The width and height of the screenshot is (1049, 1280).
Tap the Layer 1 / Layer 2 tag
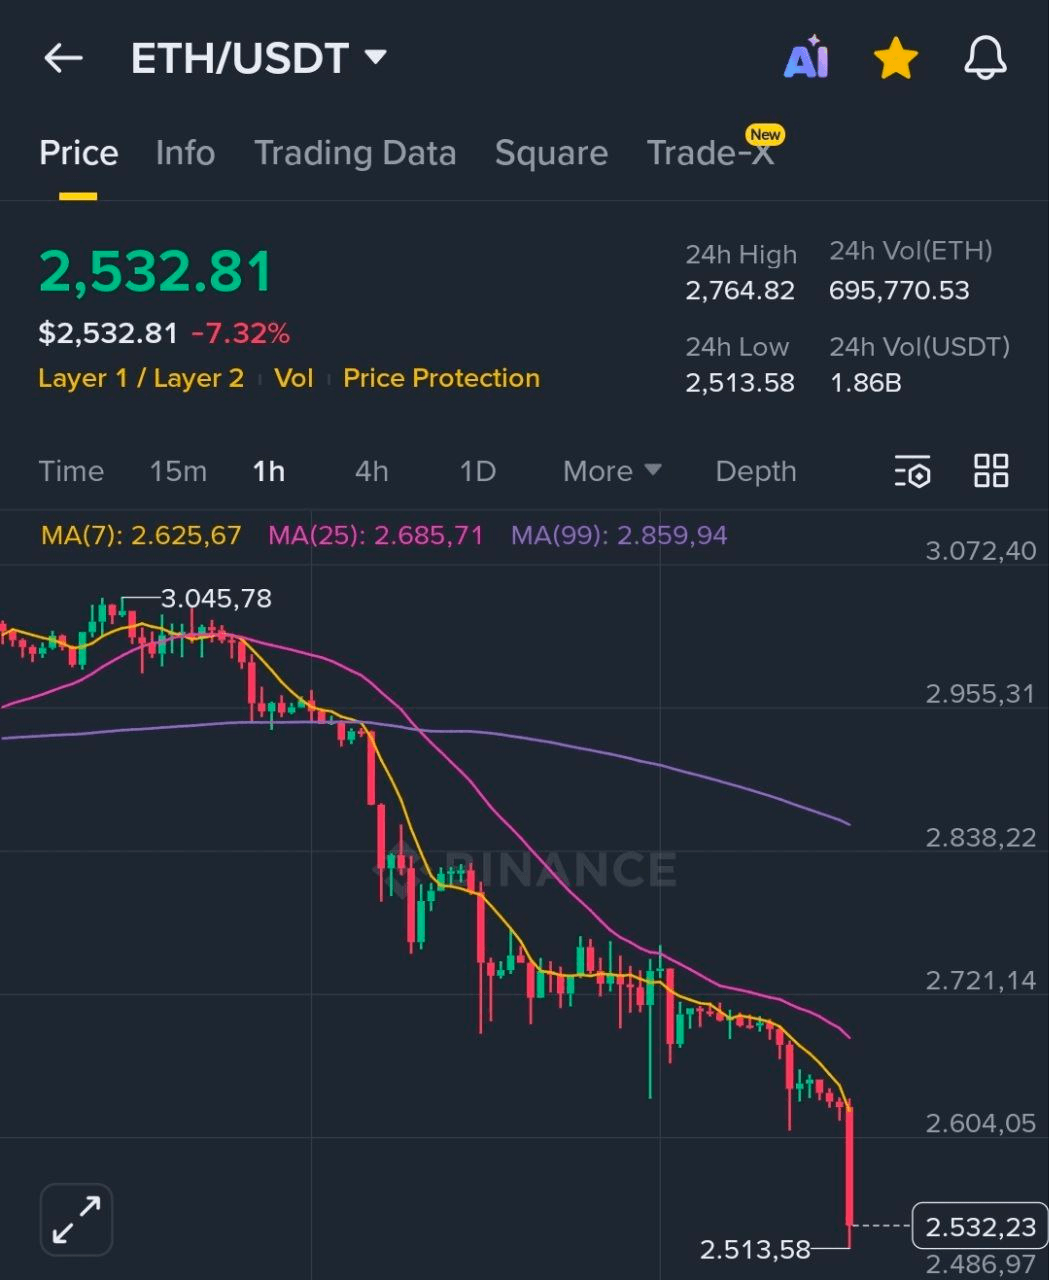(x=141, y=378)
